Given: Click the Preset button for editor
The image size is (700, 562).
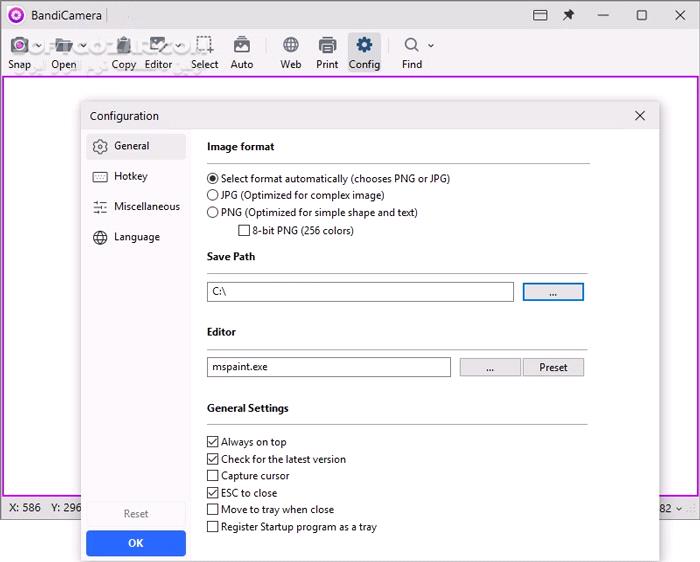Looking at the screenshot, I should coord(553,368).
